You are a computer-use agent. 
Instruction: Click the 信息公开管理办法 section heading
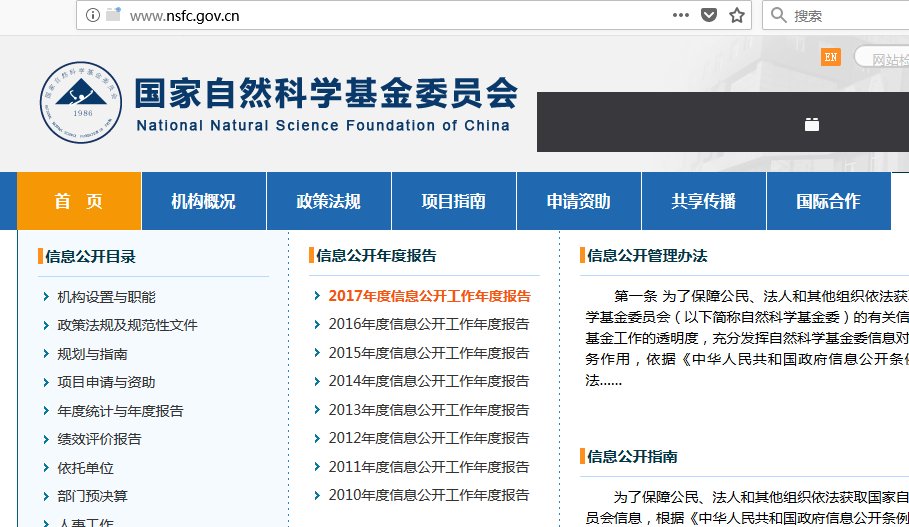(x=647, y=256)
